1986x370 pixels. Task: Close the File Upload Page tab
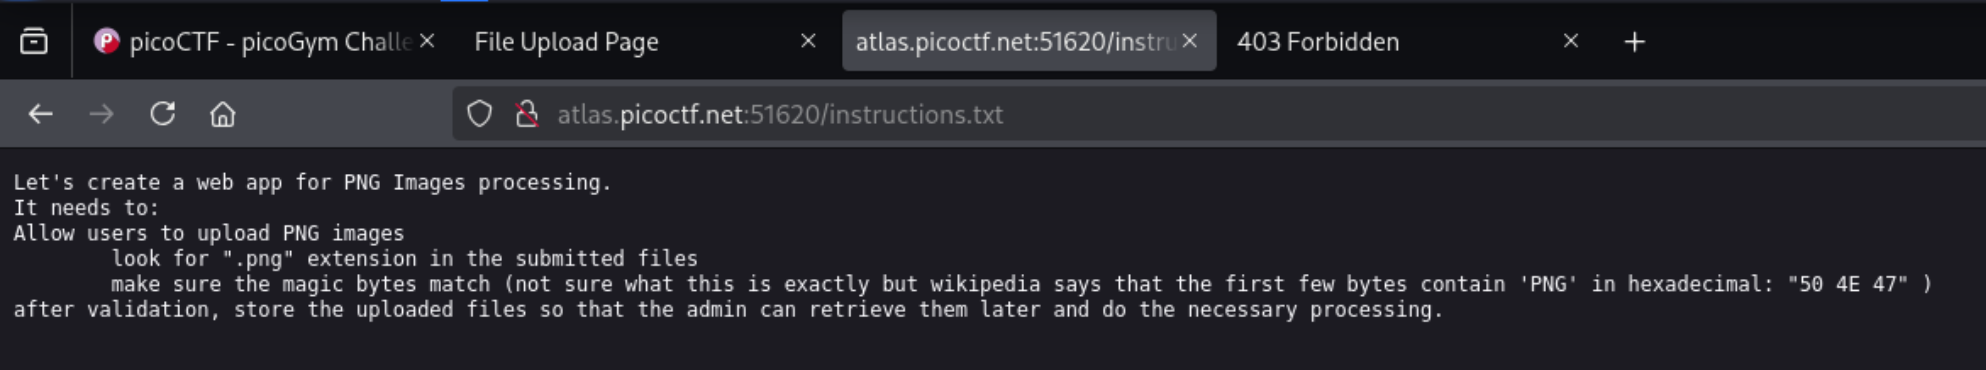(x=808, y=41)
